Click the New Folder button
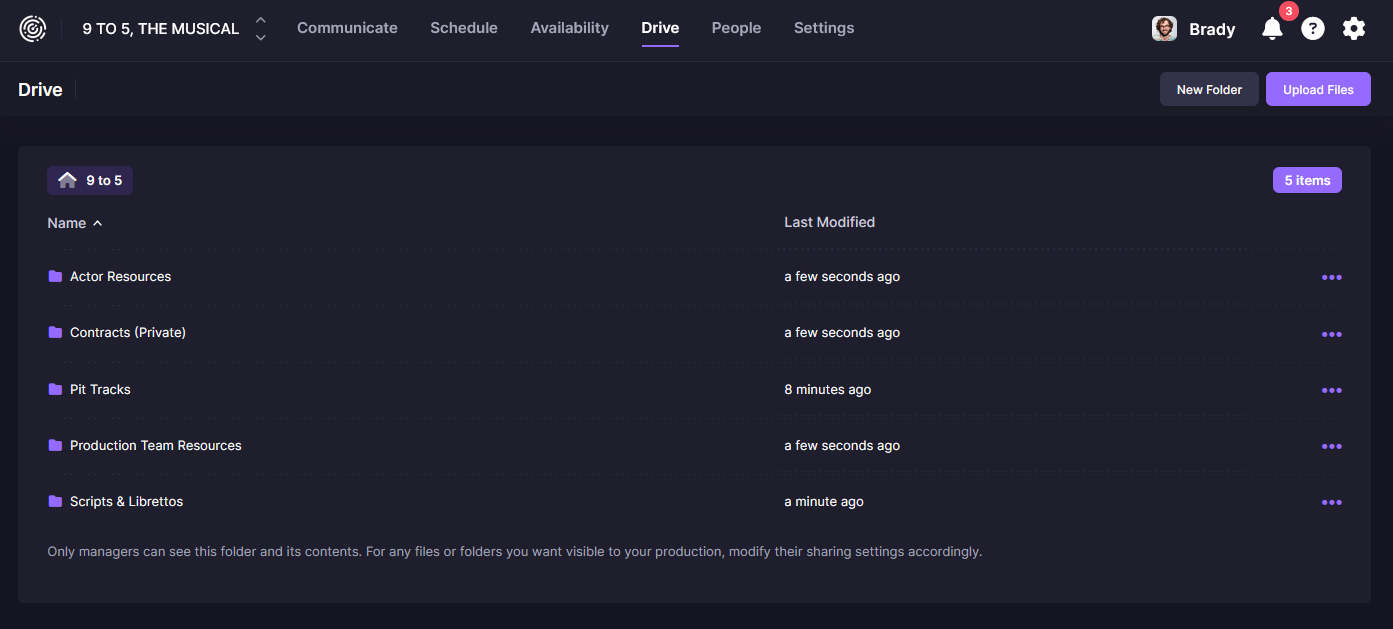 (x=1209, y=90)
